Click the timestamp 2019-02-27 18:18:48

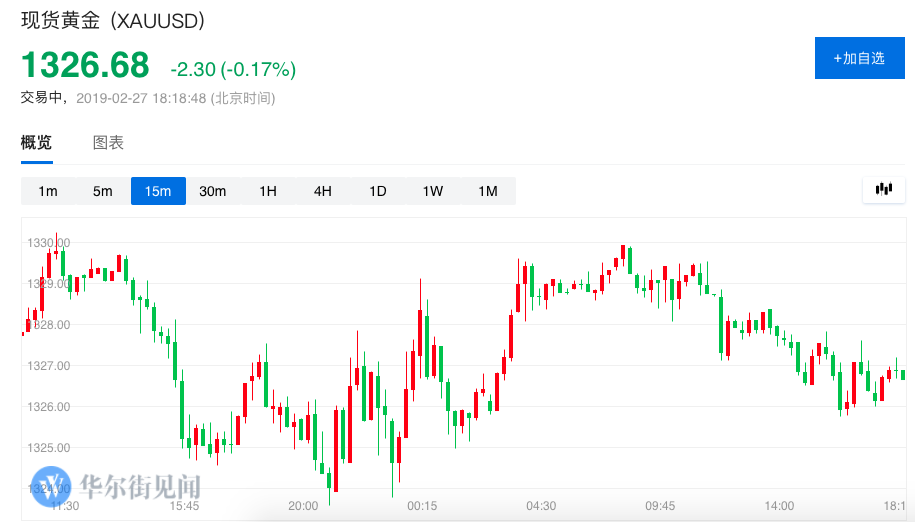(141, 98)
